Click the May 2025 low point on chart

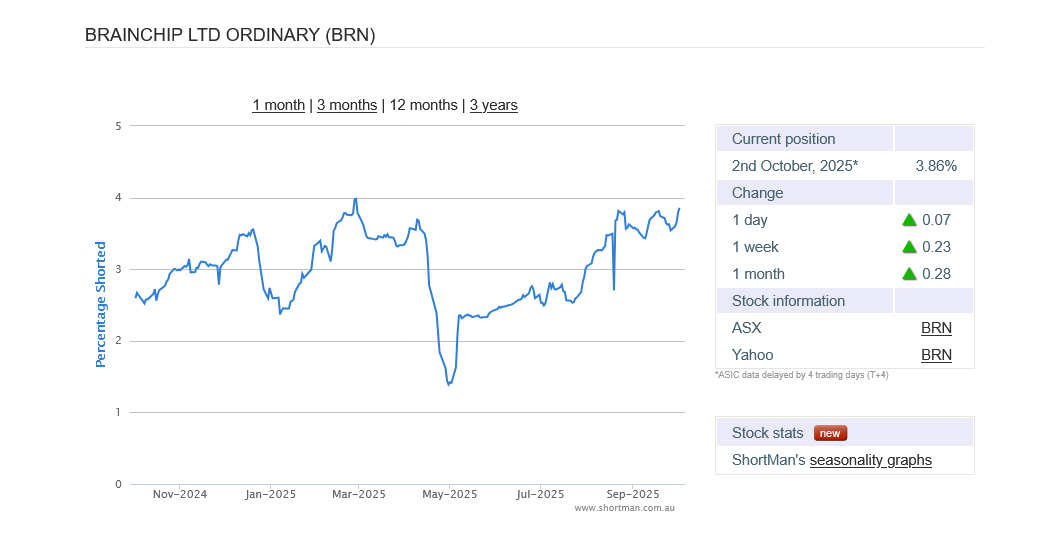click(x=448, y=385)
